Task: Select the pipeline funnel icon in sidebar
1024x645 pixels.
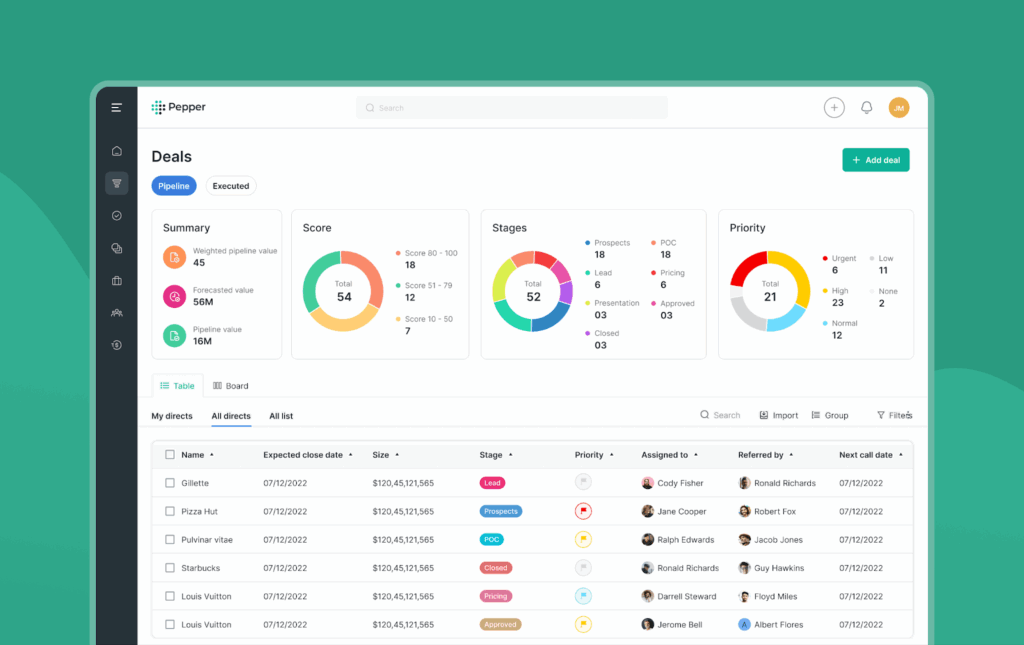Action: [x=117, y=182]
